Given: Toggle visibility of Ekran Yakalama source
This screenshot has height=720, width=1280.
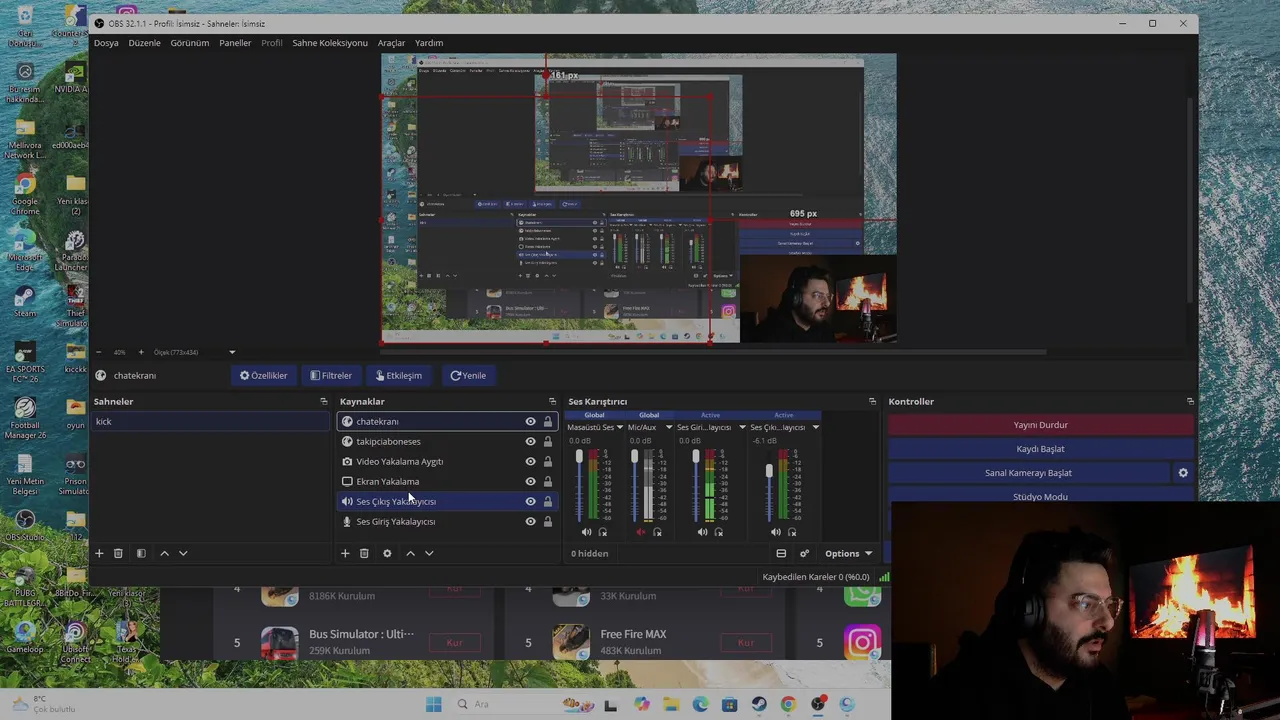Looking at the screenshot, I should pos(530,481).
